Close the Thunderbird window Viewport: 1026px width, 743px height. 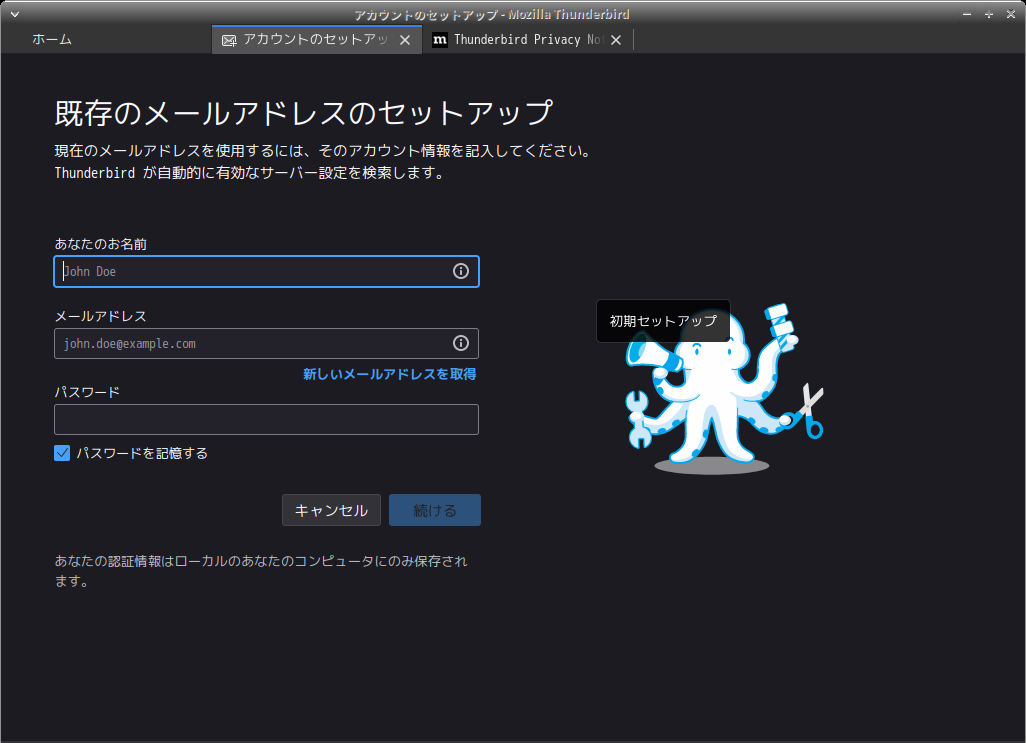pos(1010,14)
